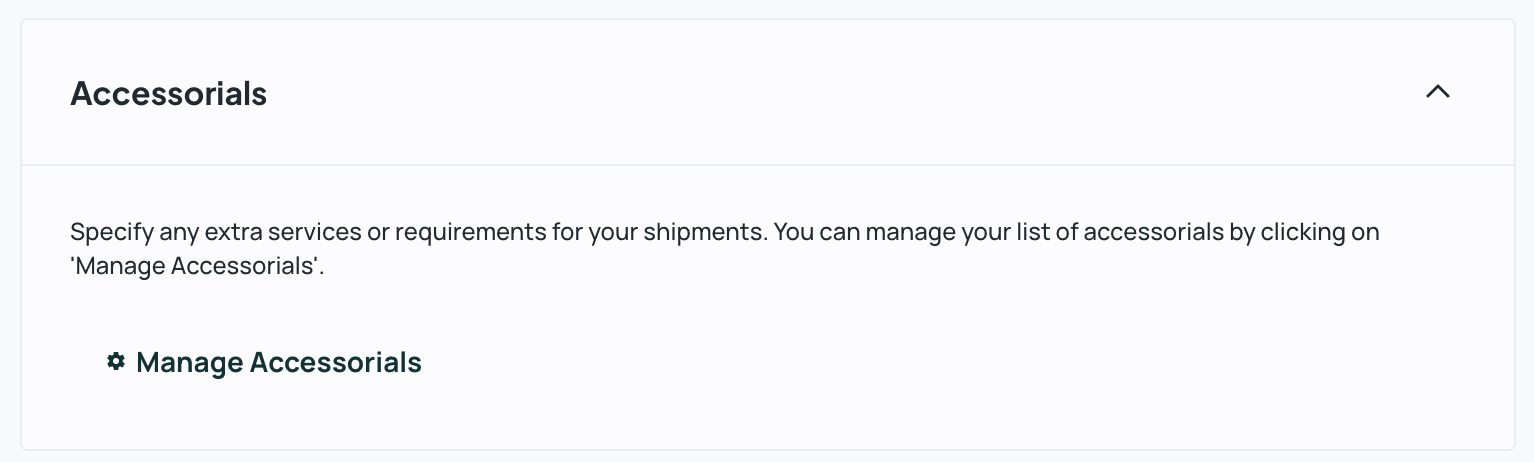1534x462 pixels.
Task: Click the 'list of accessorials' phrase in description
Action: (1120, 233)
